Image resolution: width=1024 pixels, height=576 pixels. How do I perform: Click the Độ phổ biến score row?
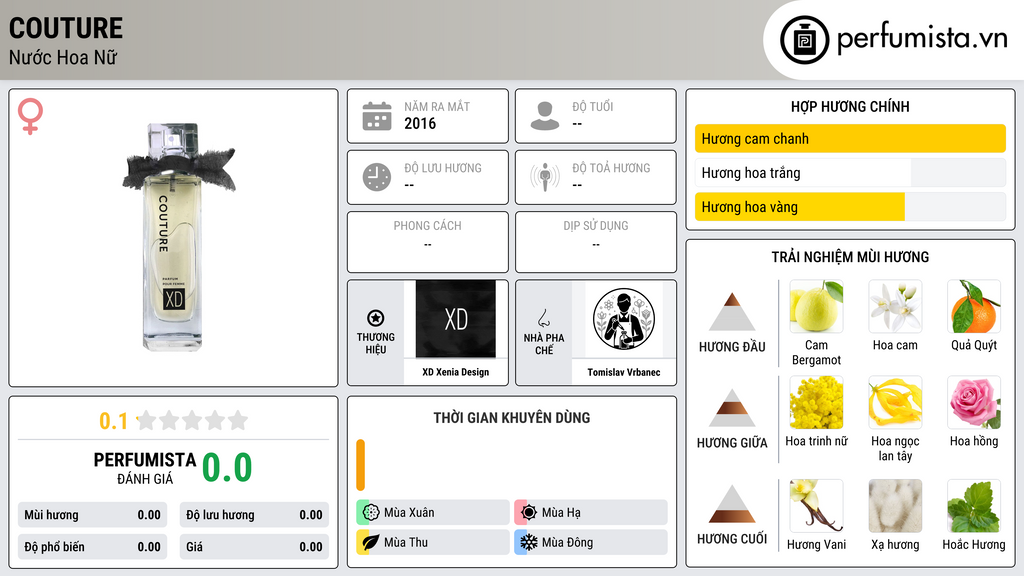tap(93, 547)
